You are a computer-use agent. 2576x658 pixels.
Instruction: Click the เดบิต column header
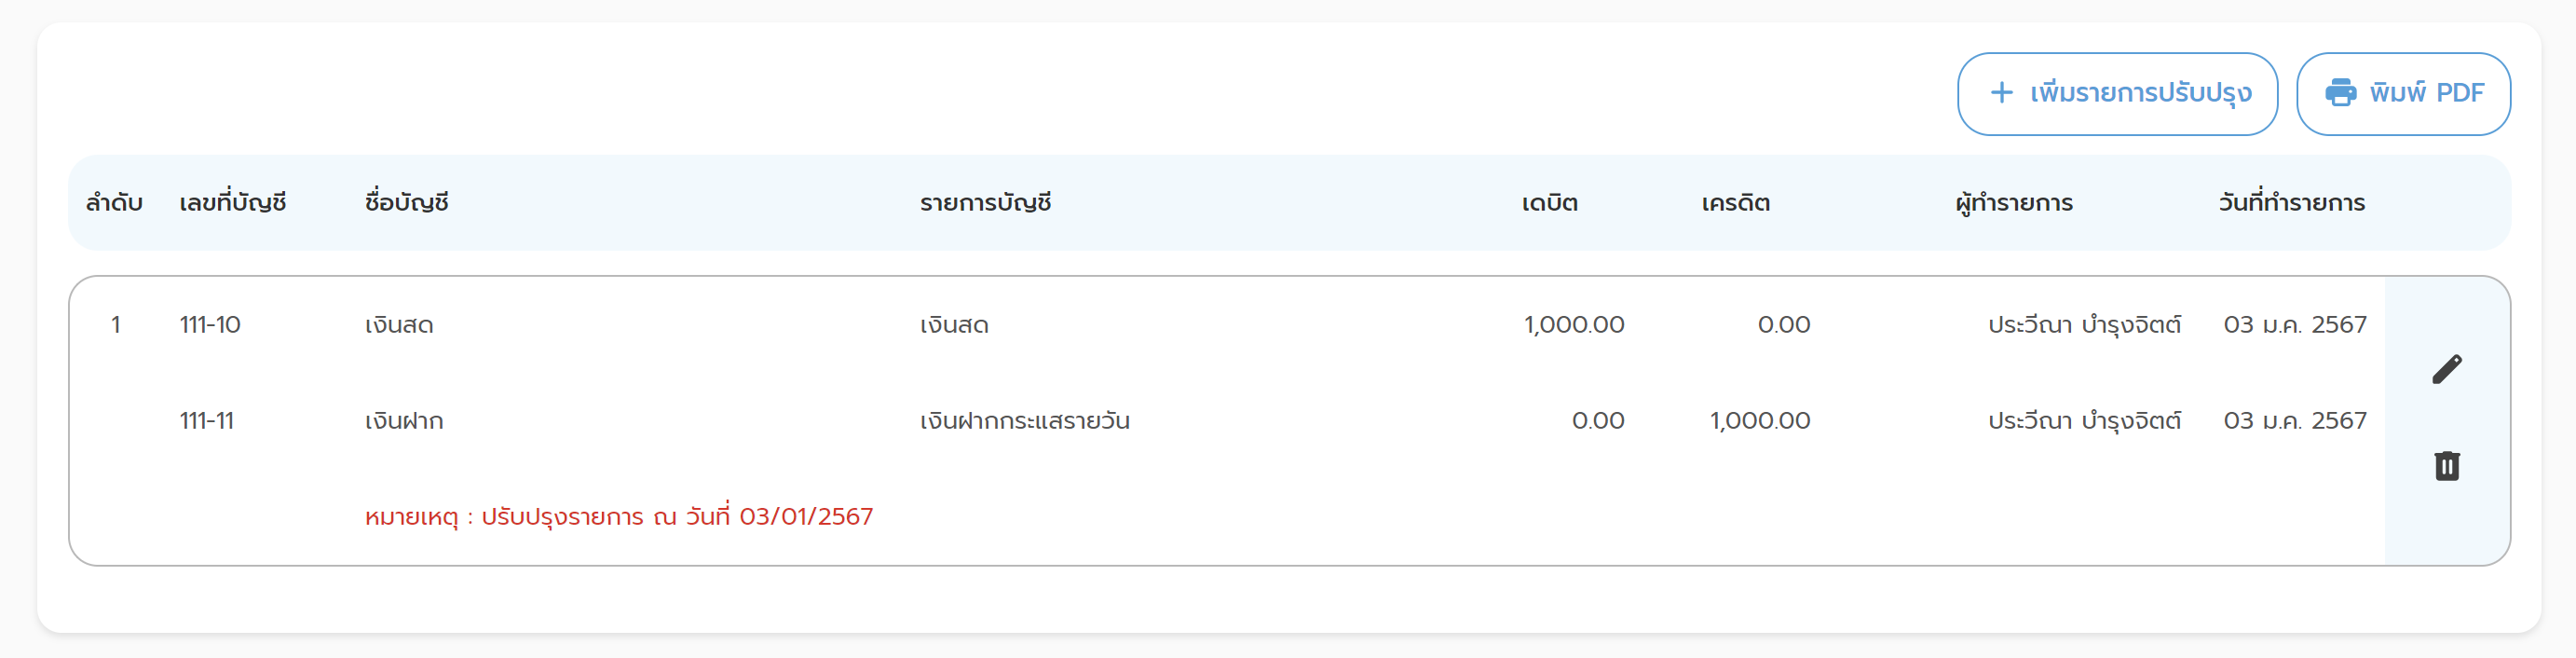coord(1549,203)
